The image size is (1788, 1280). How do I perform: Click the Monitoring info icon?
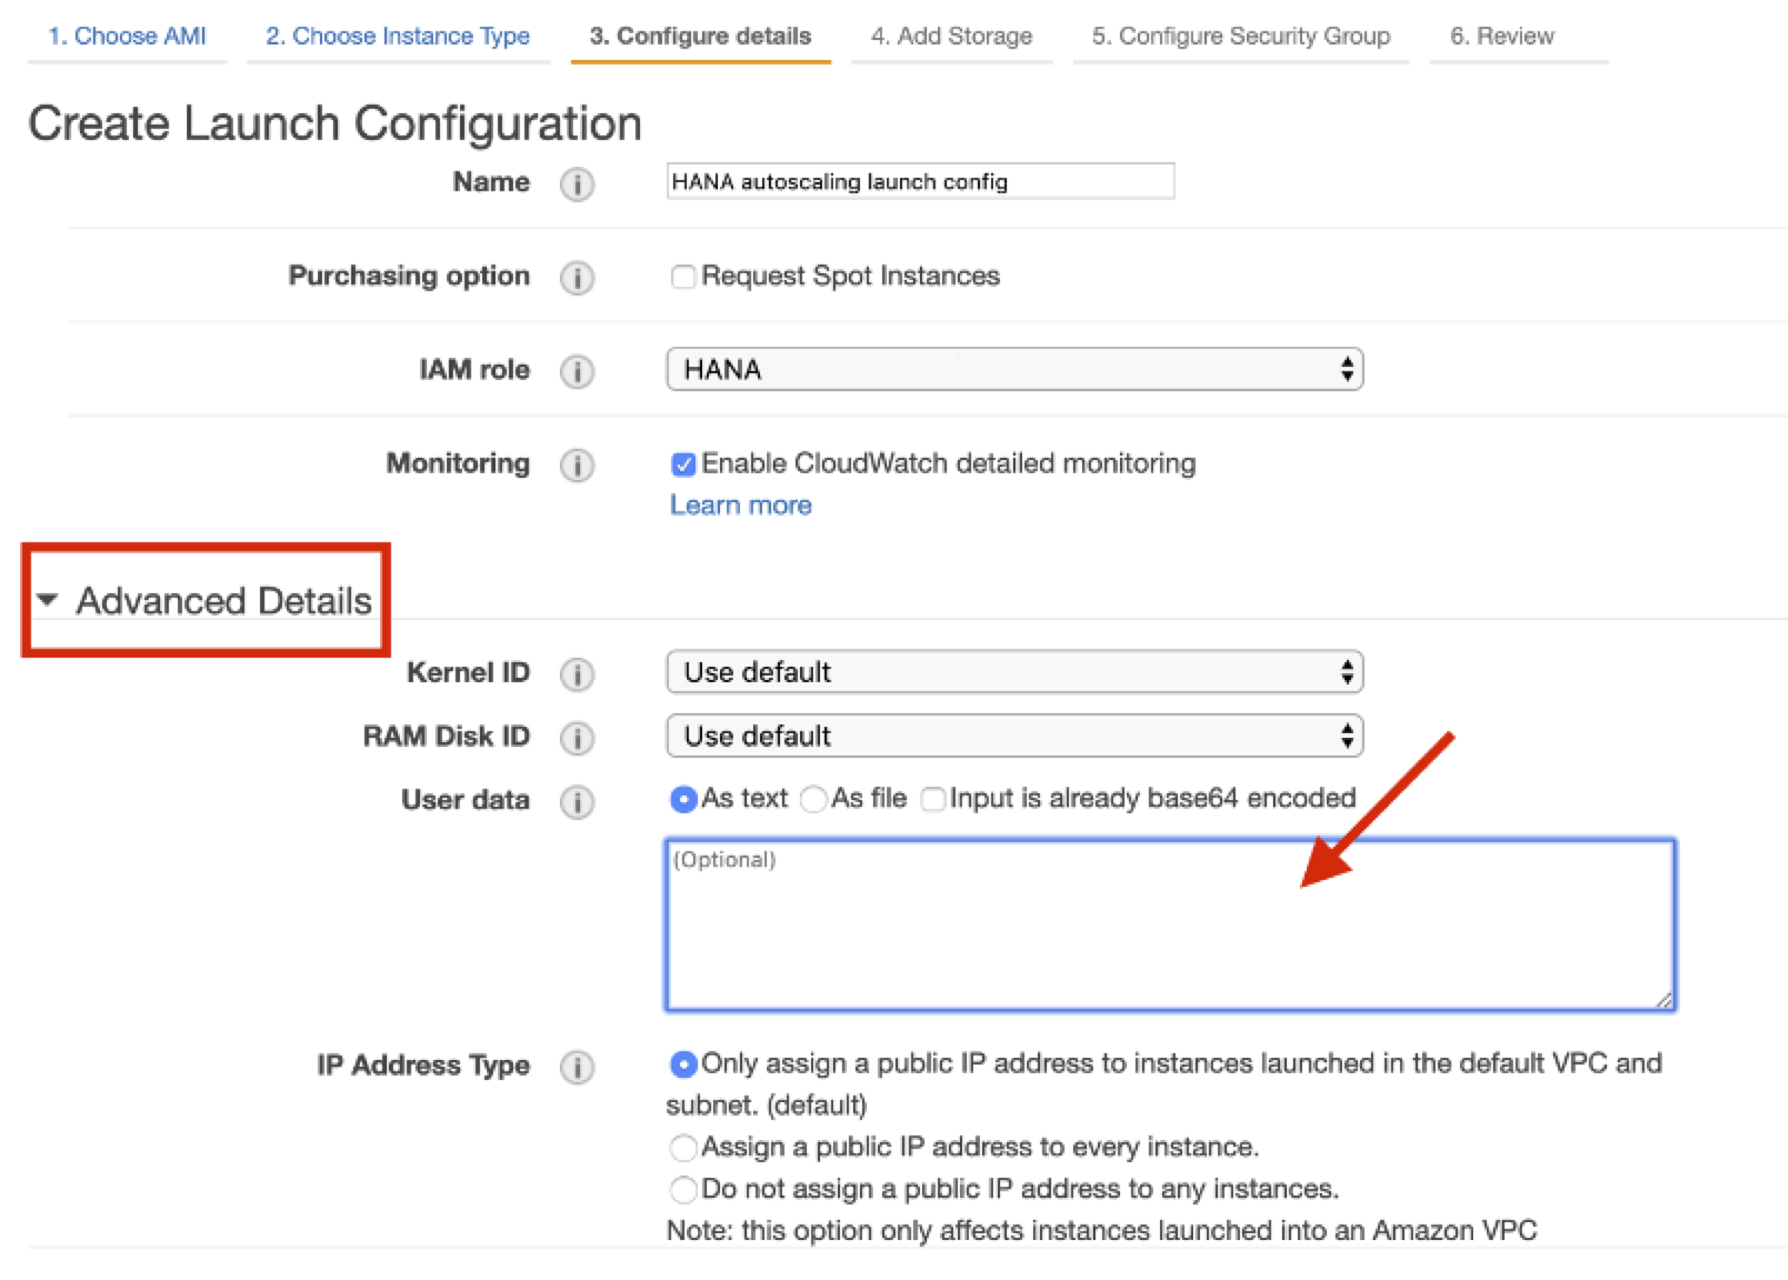point(577,465)
